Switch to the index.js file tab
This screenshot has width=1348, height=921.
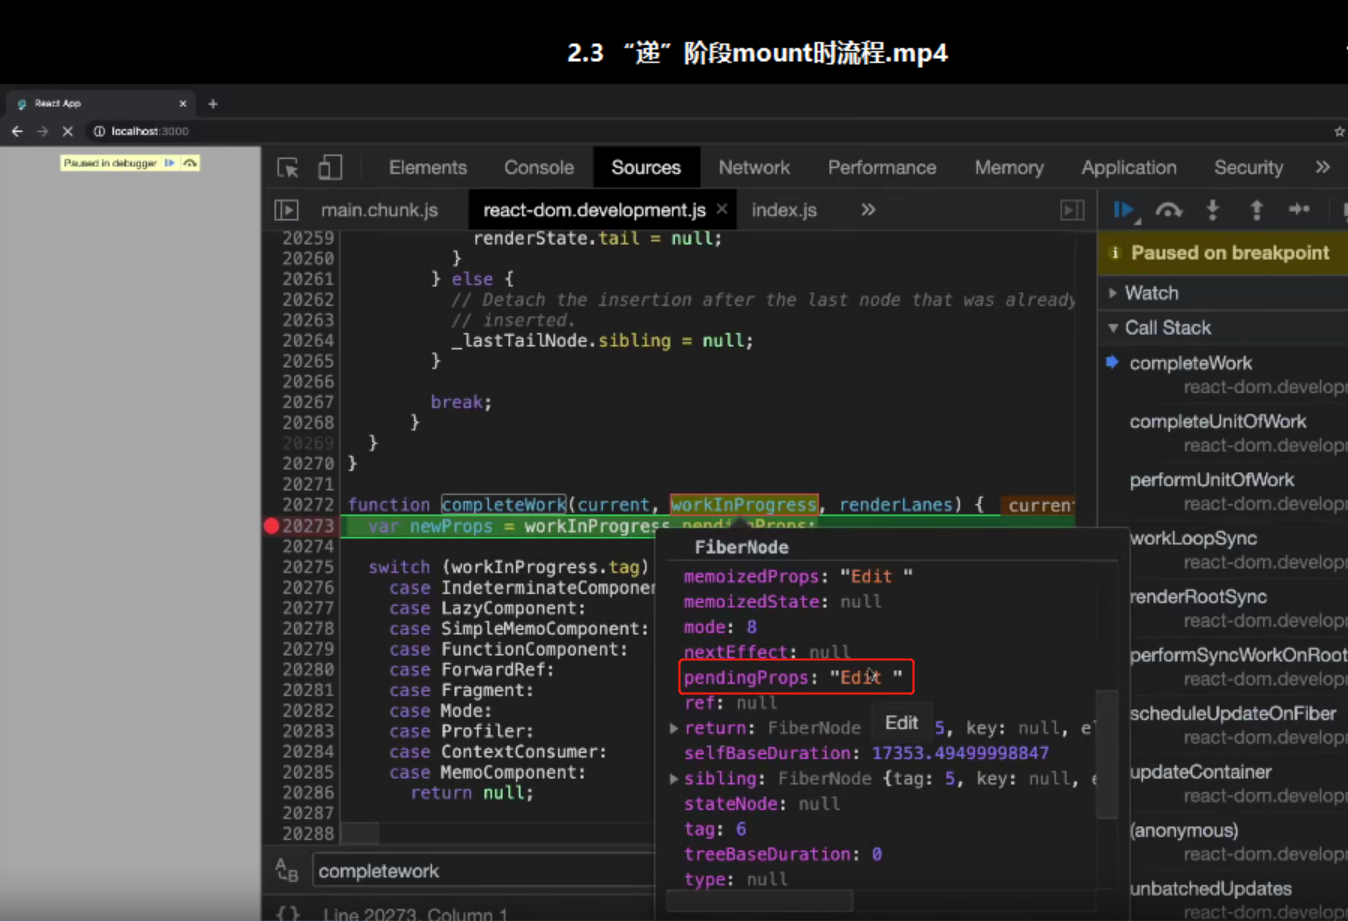784,210
